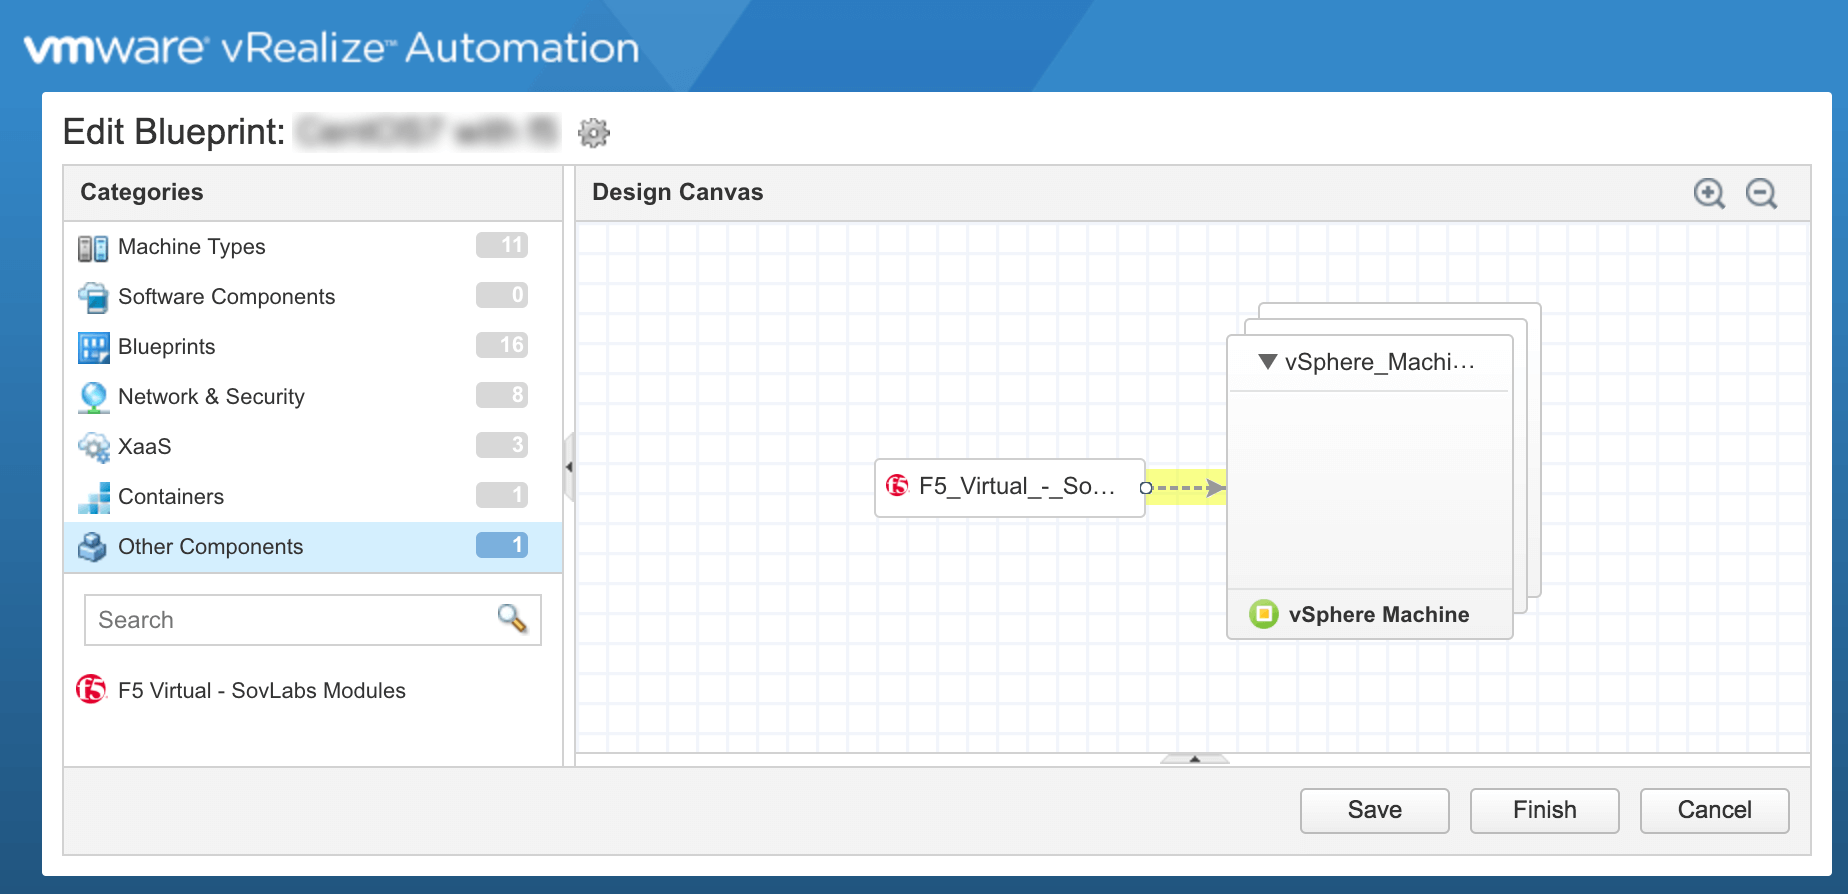Zoom out on the Design Canvas
The width and height of the screenshot is (1848, 894).
[1761, 193]
